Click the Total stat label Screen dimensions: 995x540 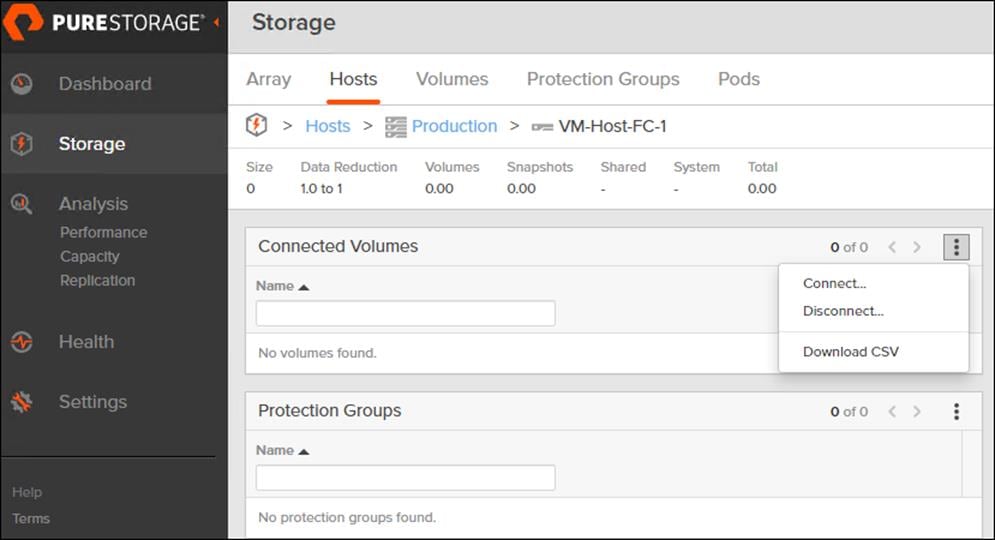762,167
